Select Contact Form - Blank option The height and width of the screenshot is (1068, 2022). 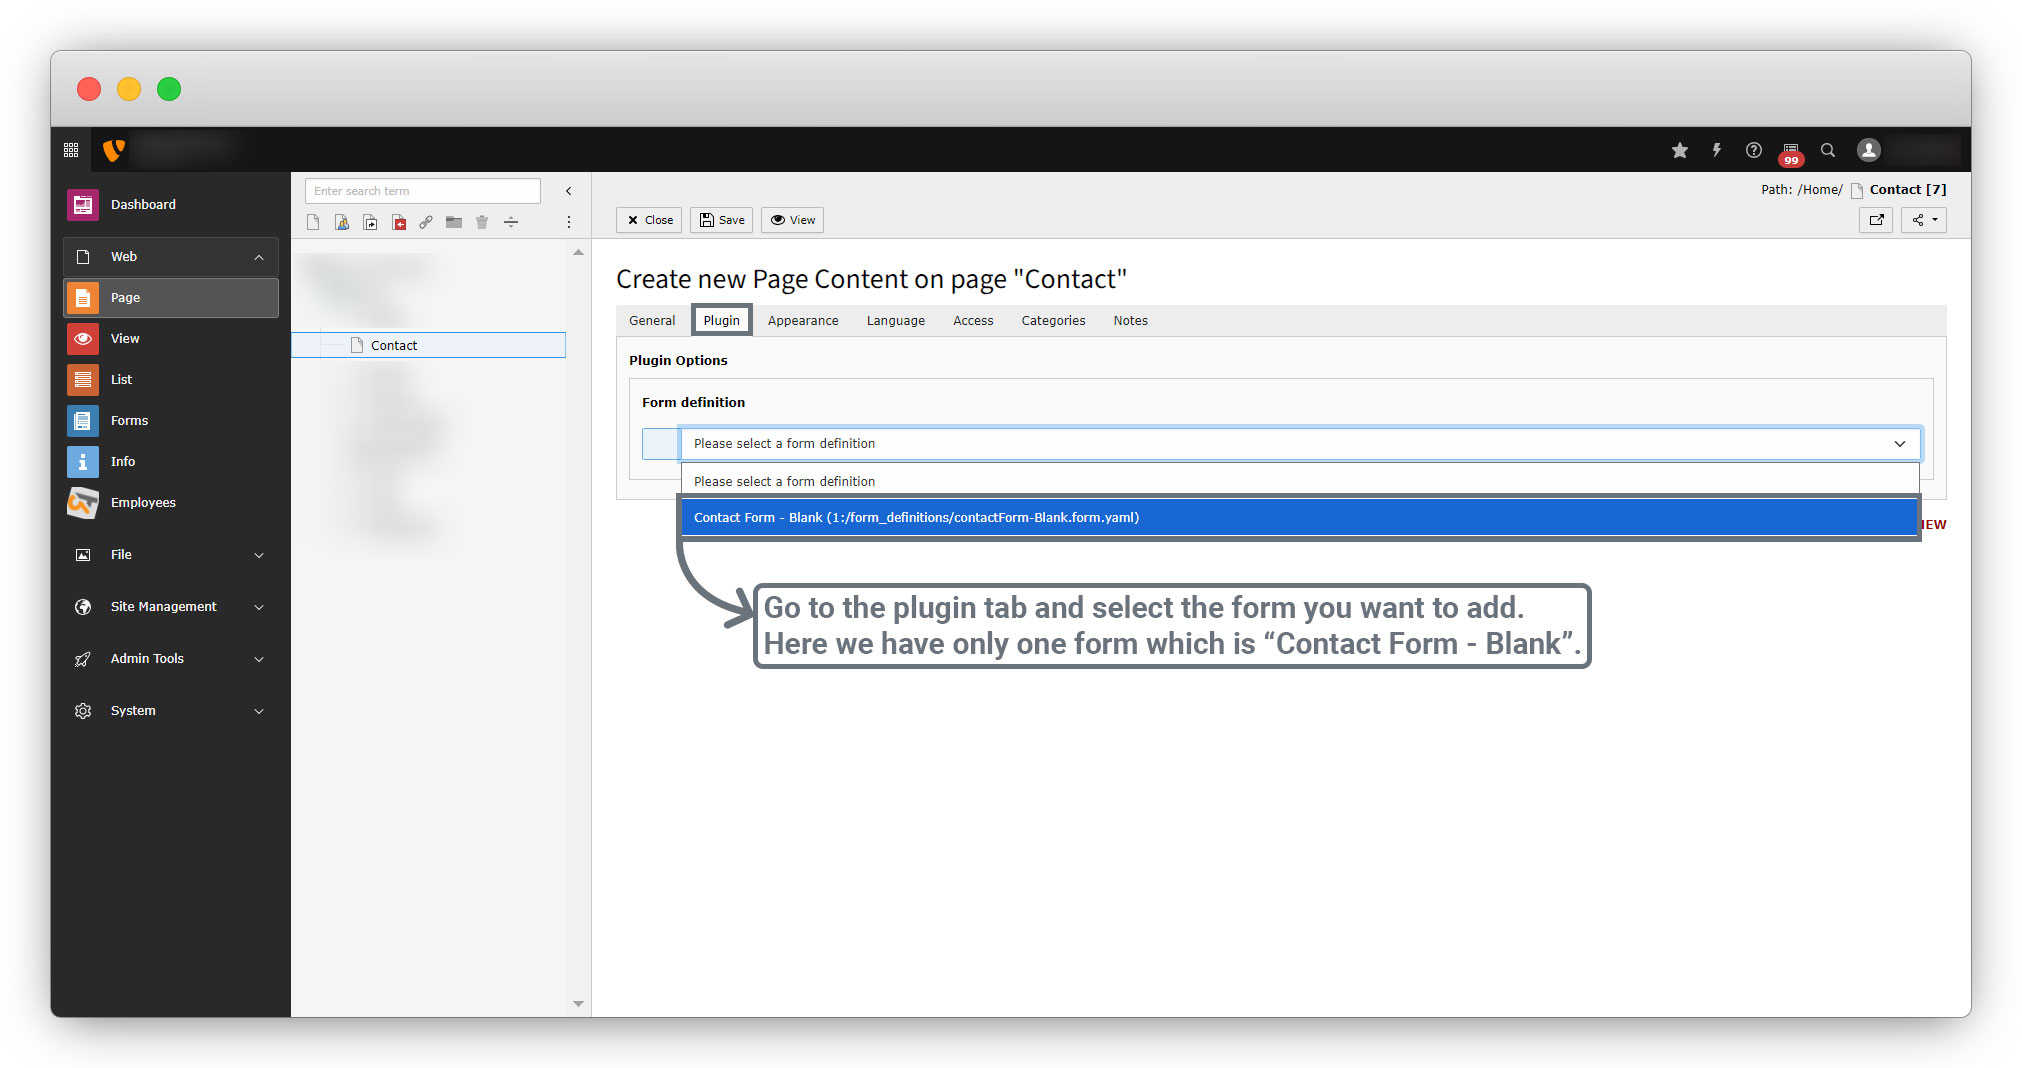pos(916,517)
